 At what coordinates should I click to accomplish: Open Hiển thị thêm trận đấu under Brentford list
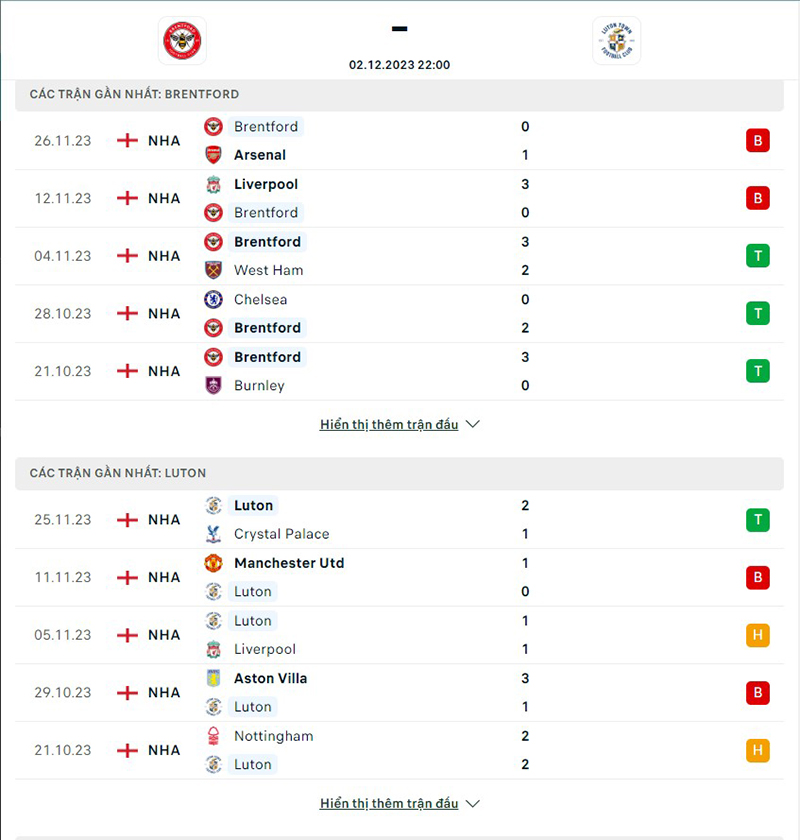[x=390, y=424]
